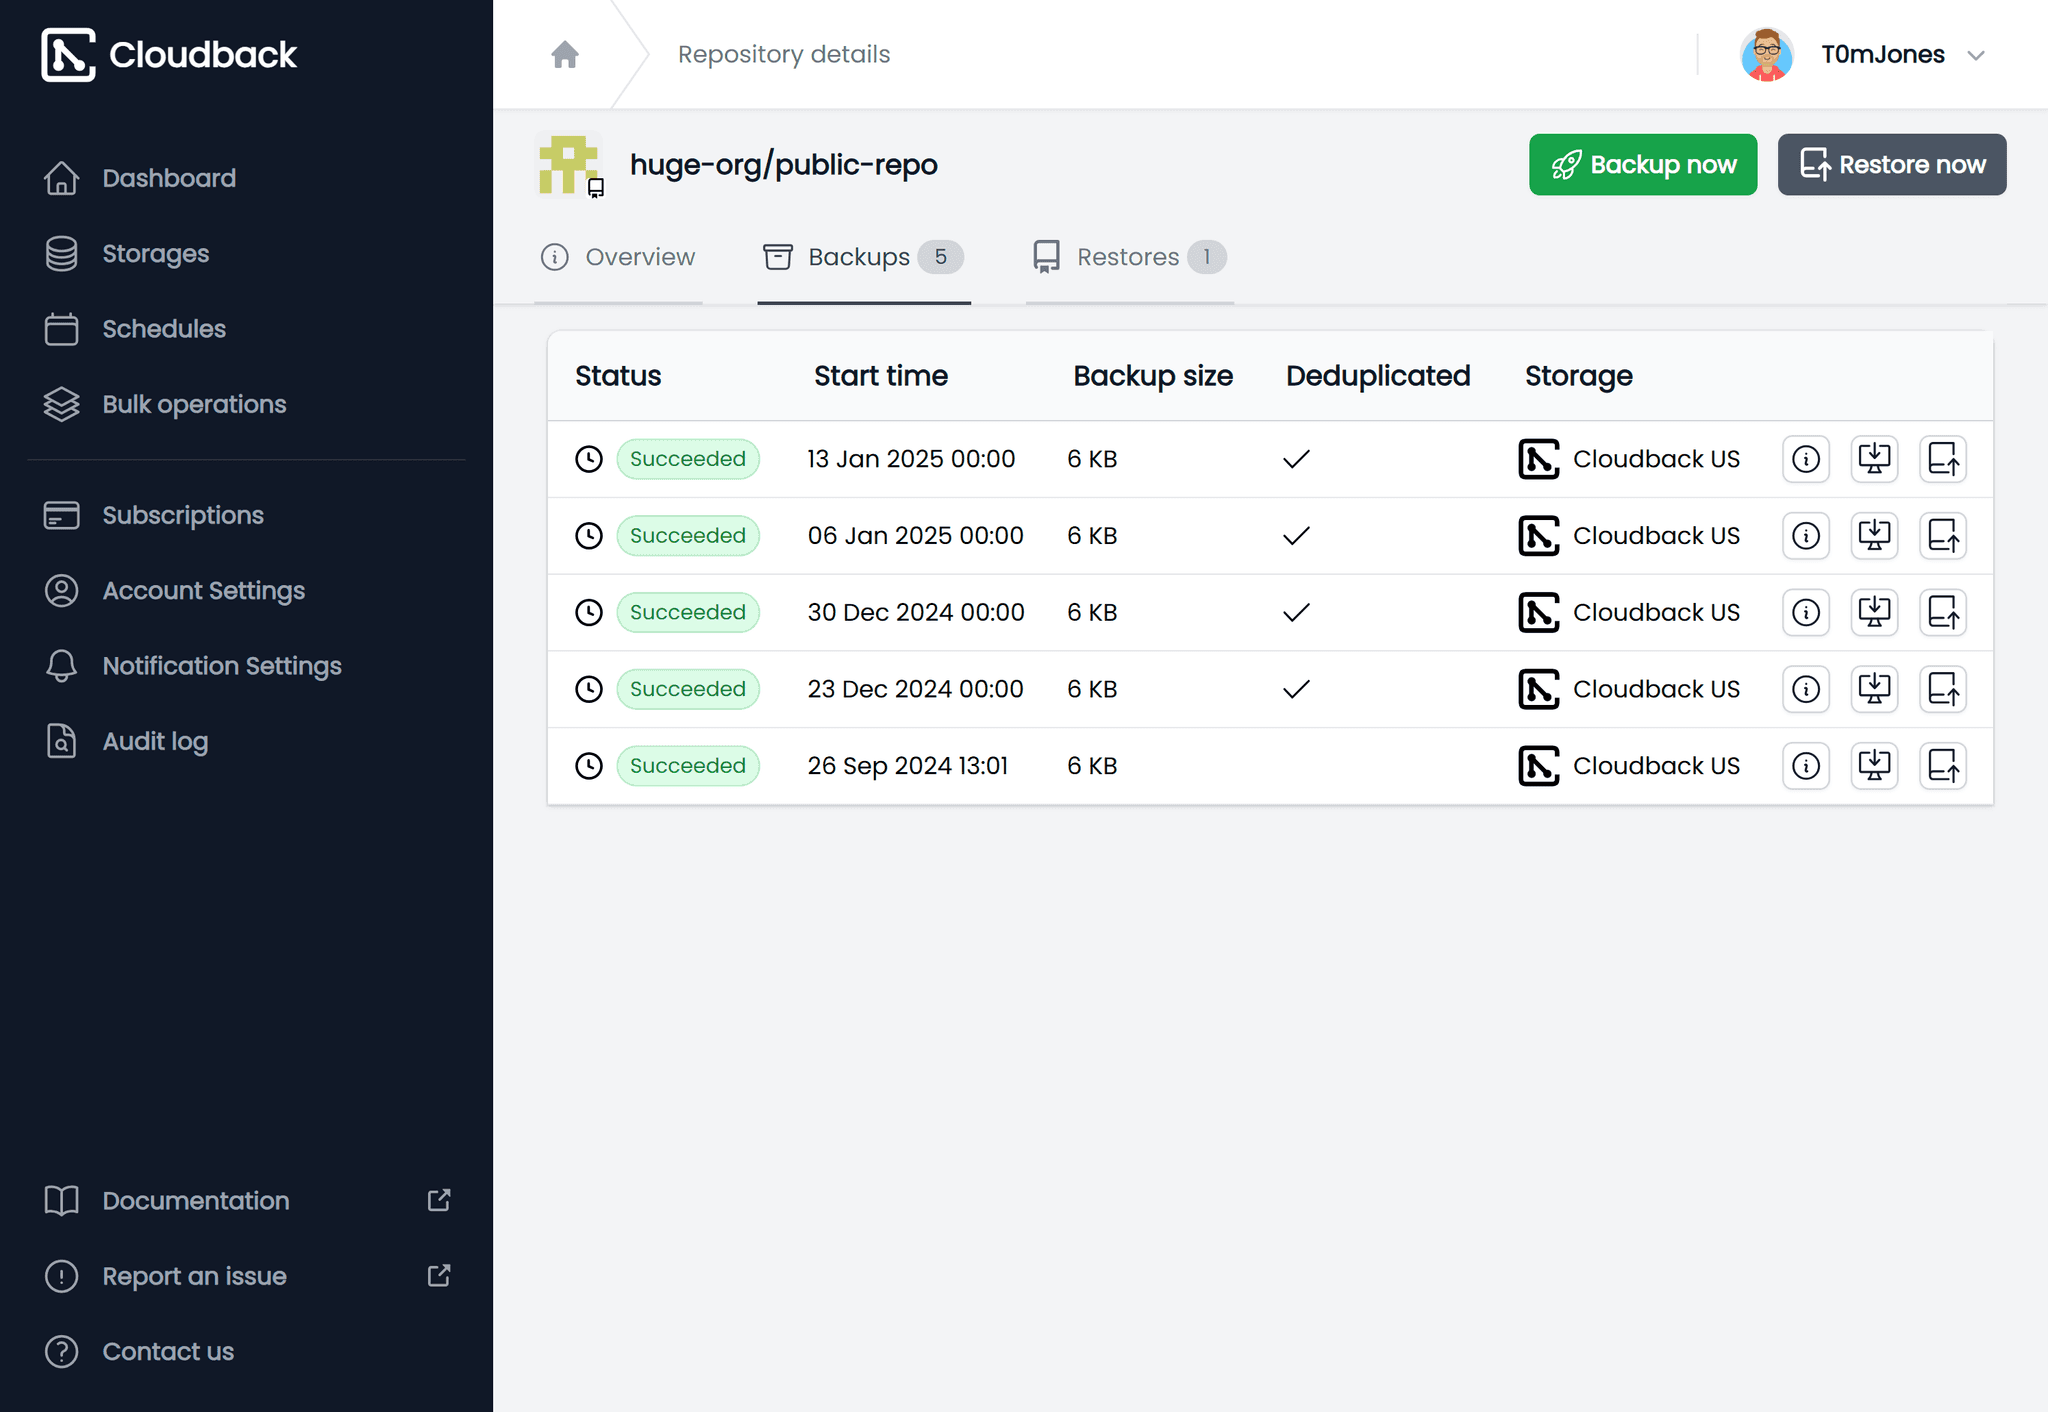
Task: Open info for 13 Jan 2025 backup
Action: coord(1805,459)
